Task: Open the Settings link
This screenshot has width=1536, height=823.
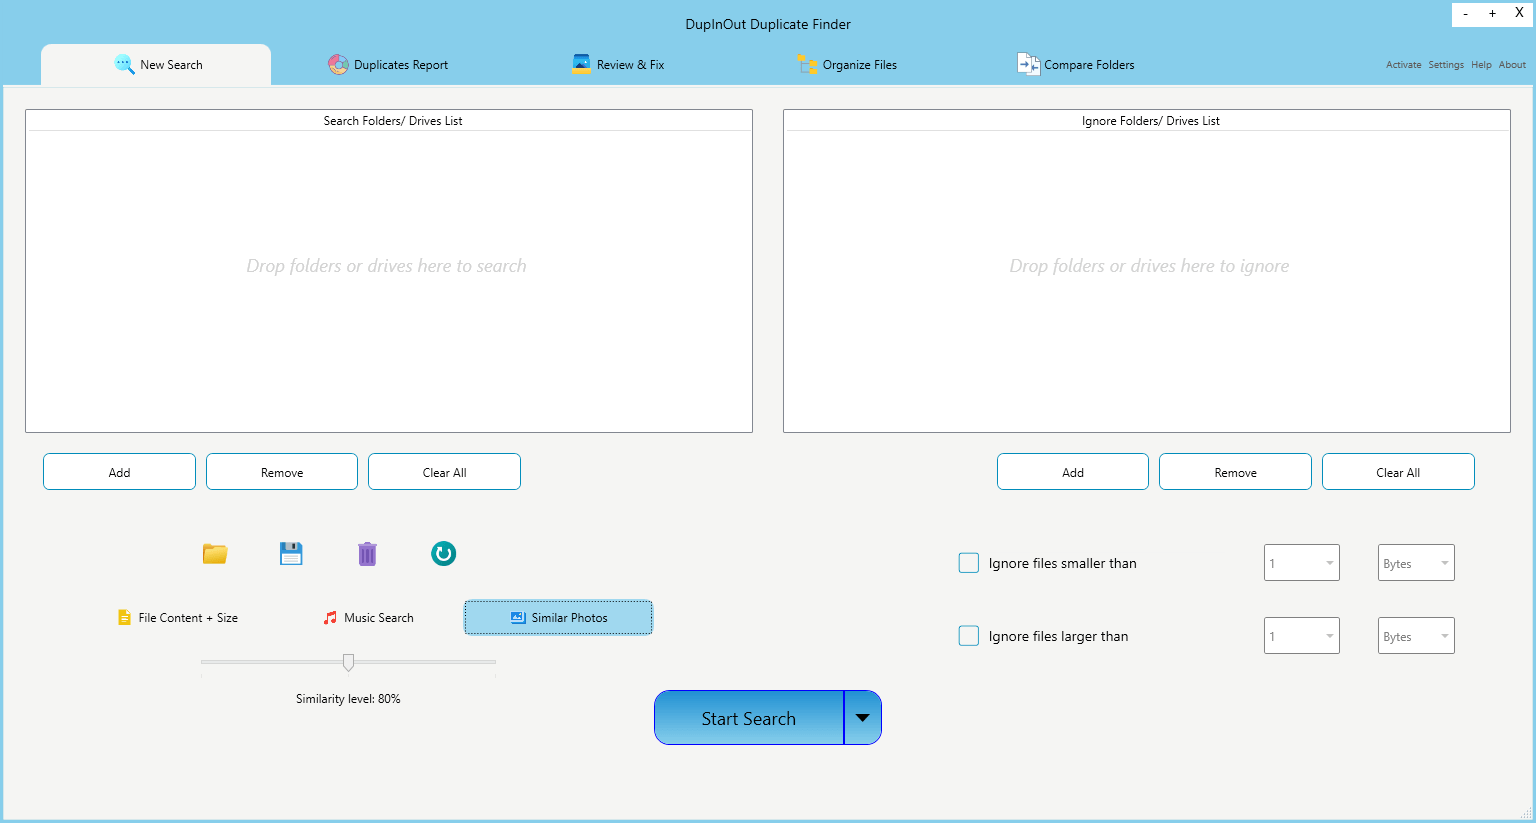Action: (1445, 65)
